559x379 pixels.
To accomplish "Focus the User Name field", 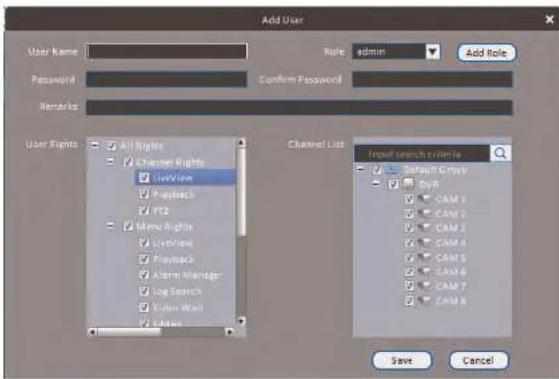I will pyautogui.click(x=166, y=51).
